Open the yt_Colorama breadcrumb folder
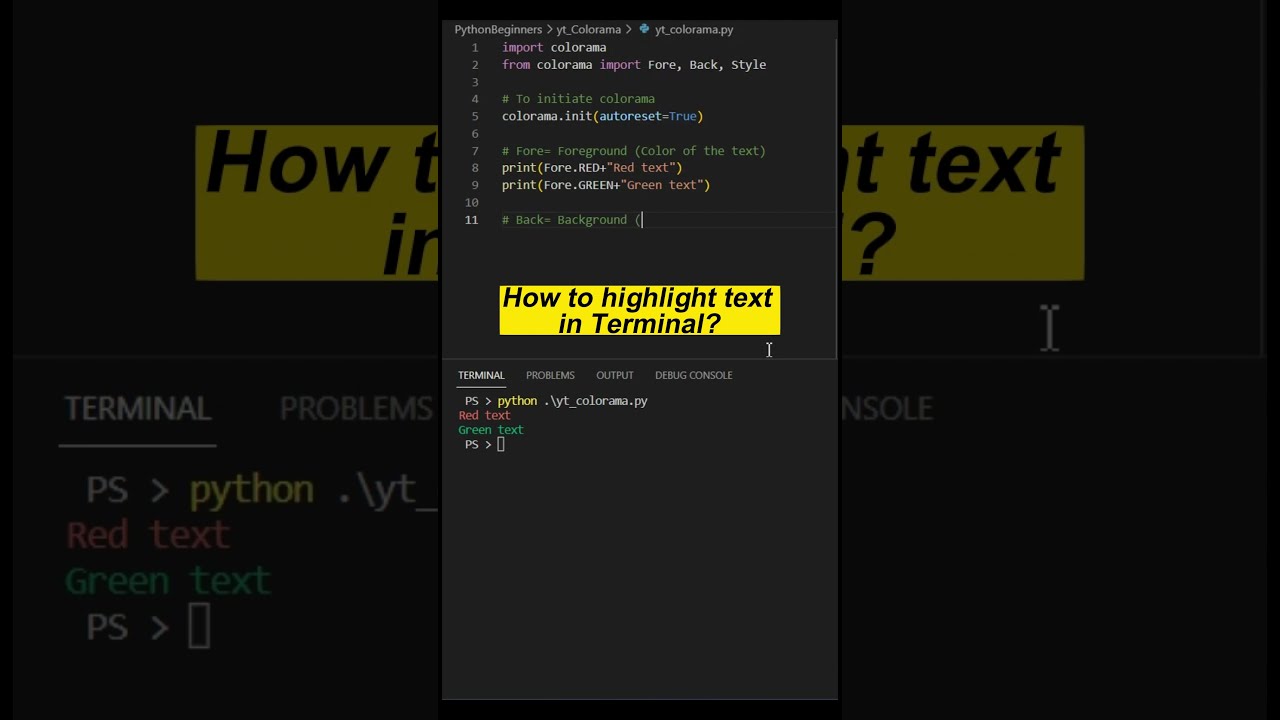Image resolution: width=1280 pixels, height=720 pixels. [x=589, y=30]
